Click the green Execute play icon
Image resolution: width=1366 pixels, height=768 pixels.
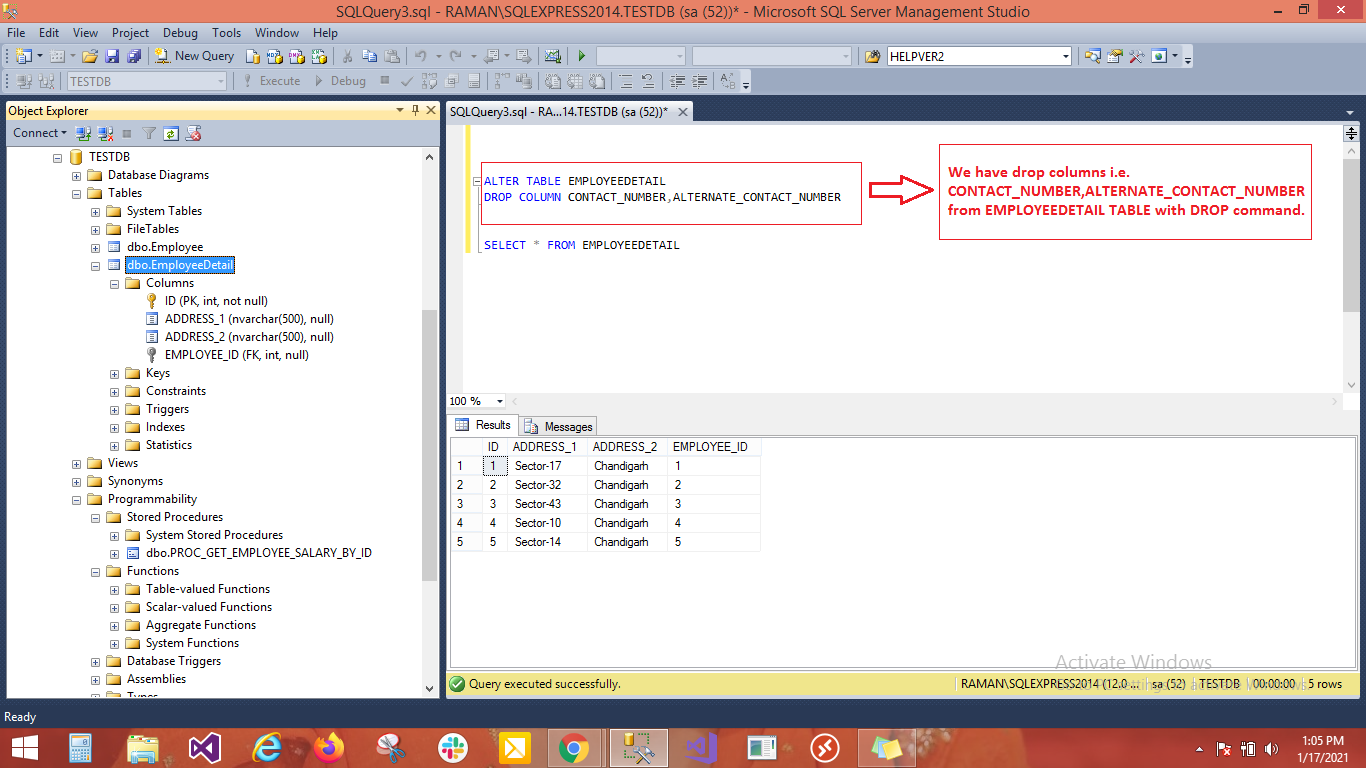581,56
